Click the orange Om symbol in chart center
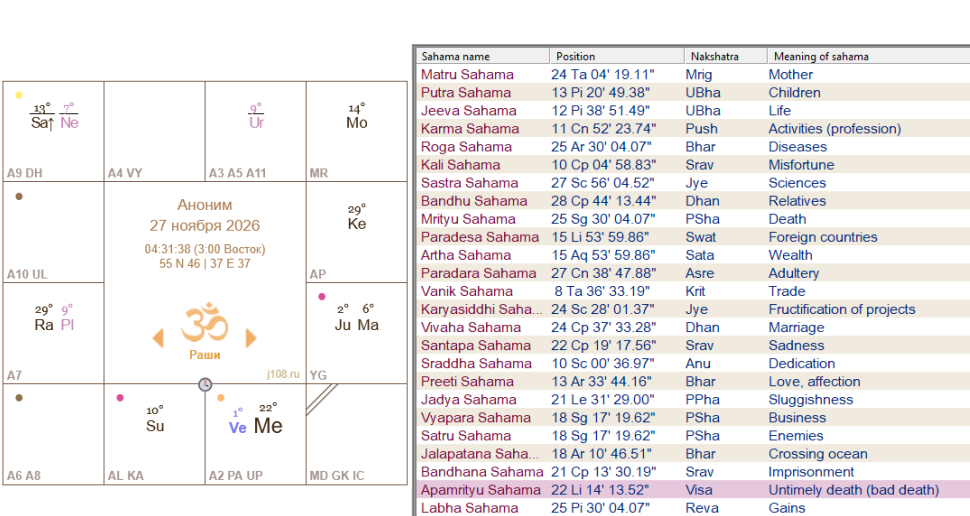The image size is (970, 516). point(205,322)
